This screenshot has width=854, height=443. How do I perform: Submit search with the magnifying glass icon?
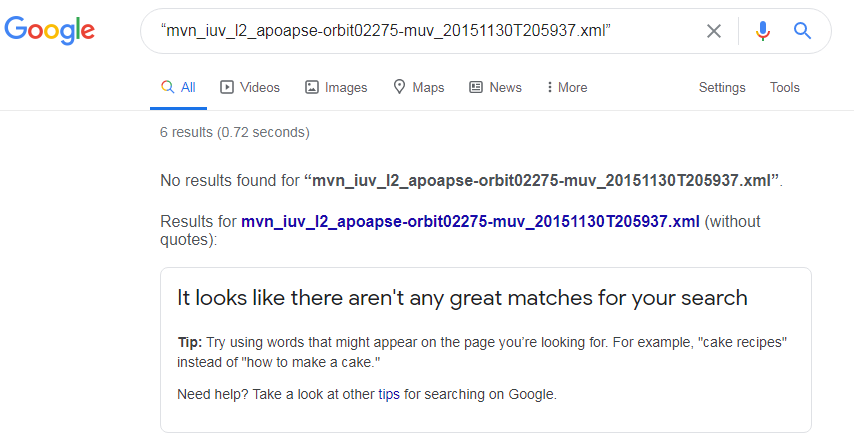pyautogui.click(x=802, y=31)
